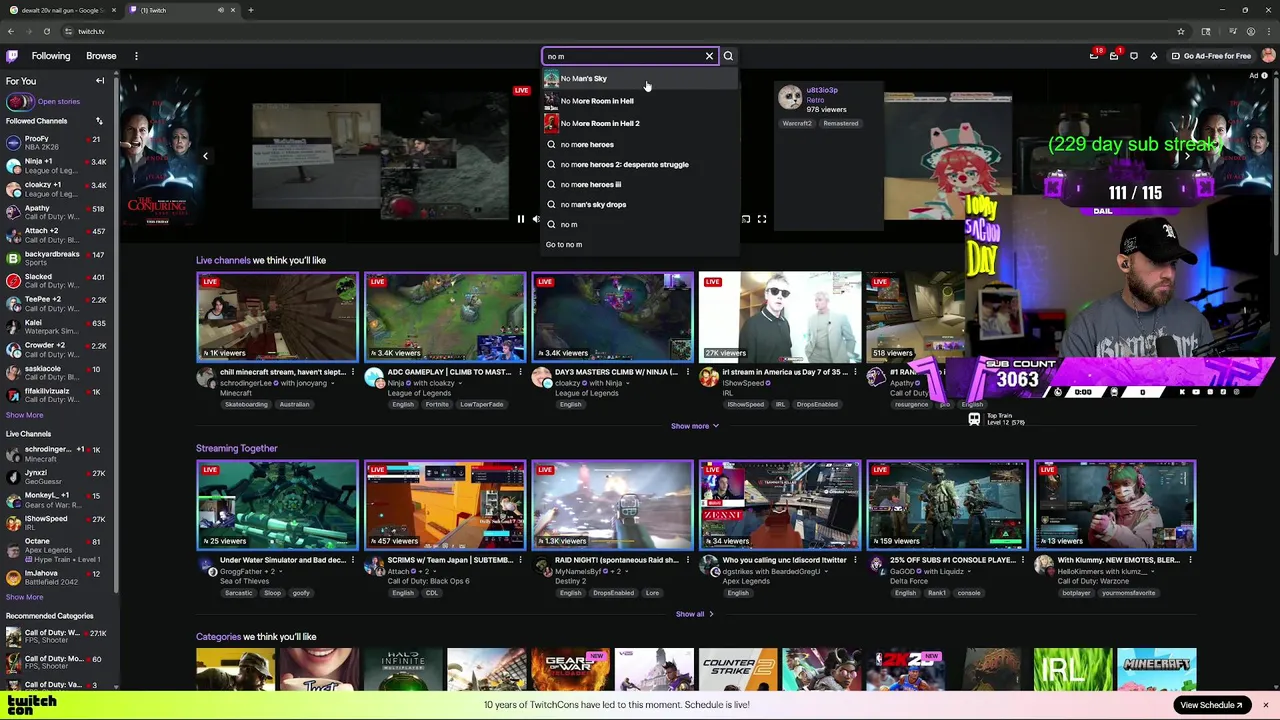
Task: Mute the Twitch tab audio
Action: click(221, 10)
